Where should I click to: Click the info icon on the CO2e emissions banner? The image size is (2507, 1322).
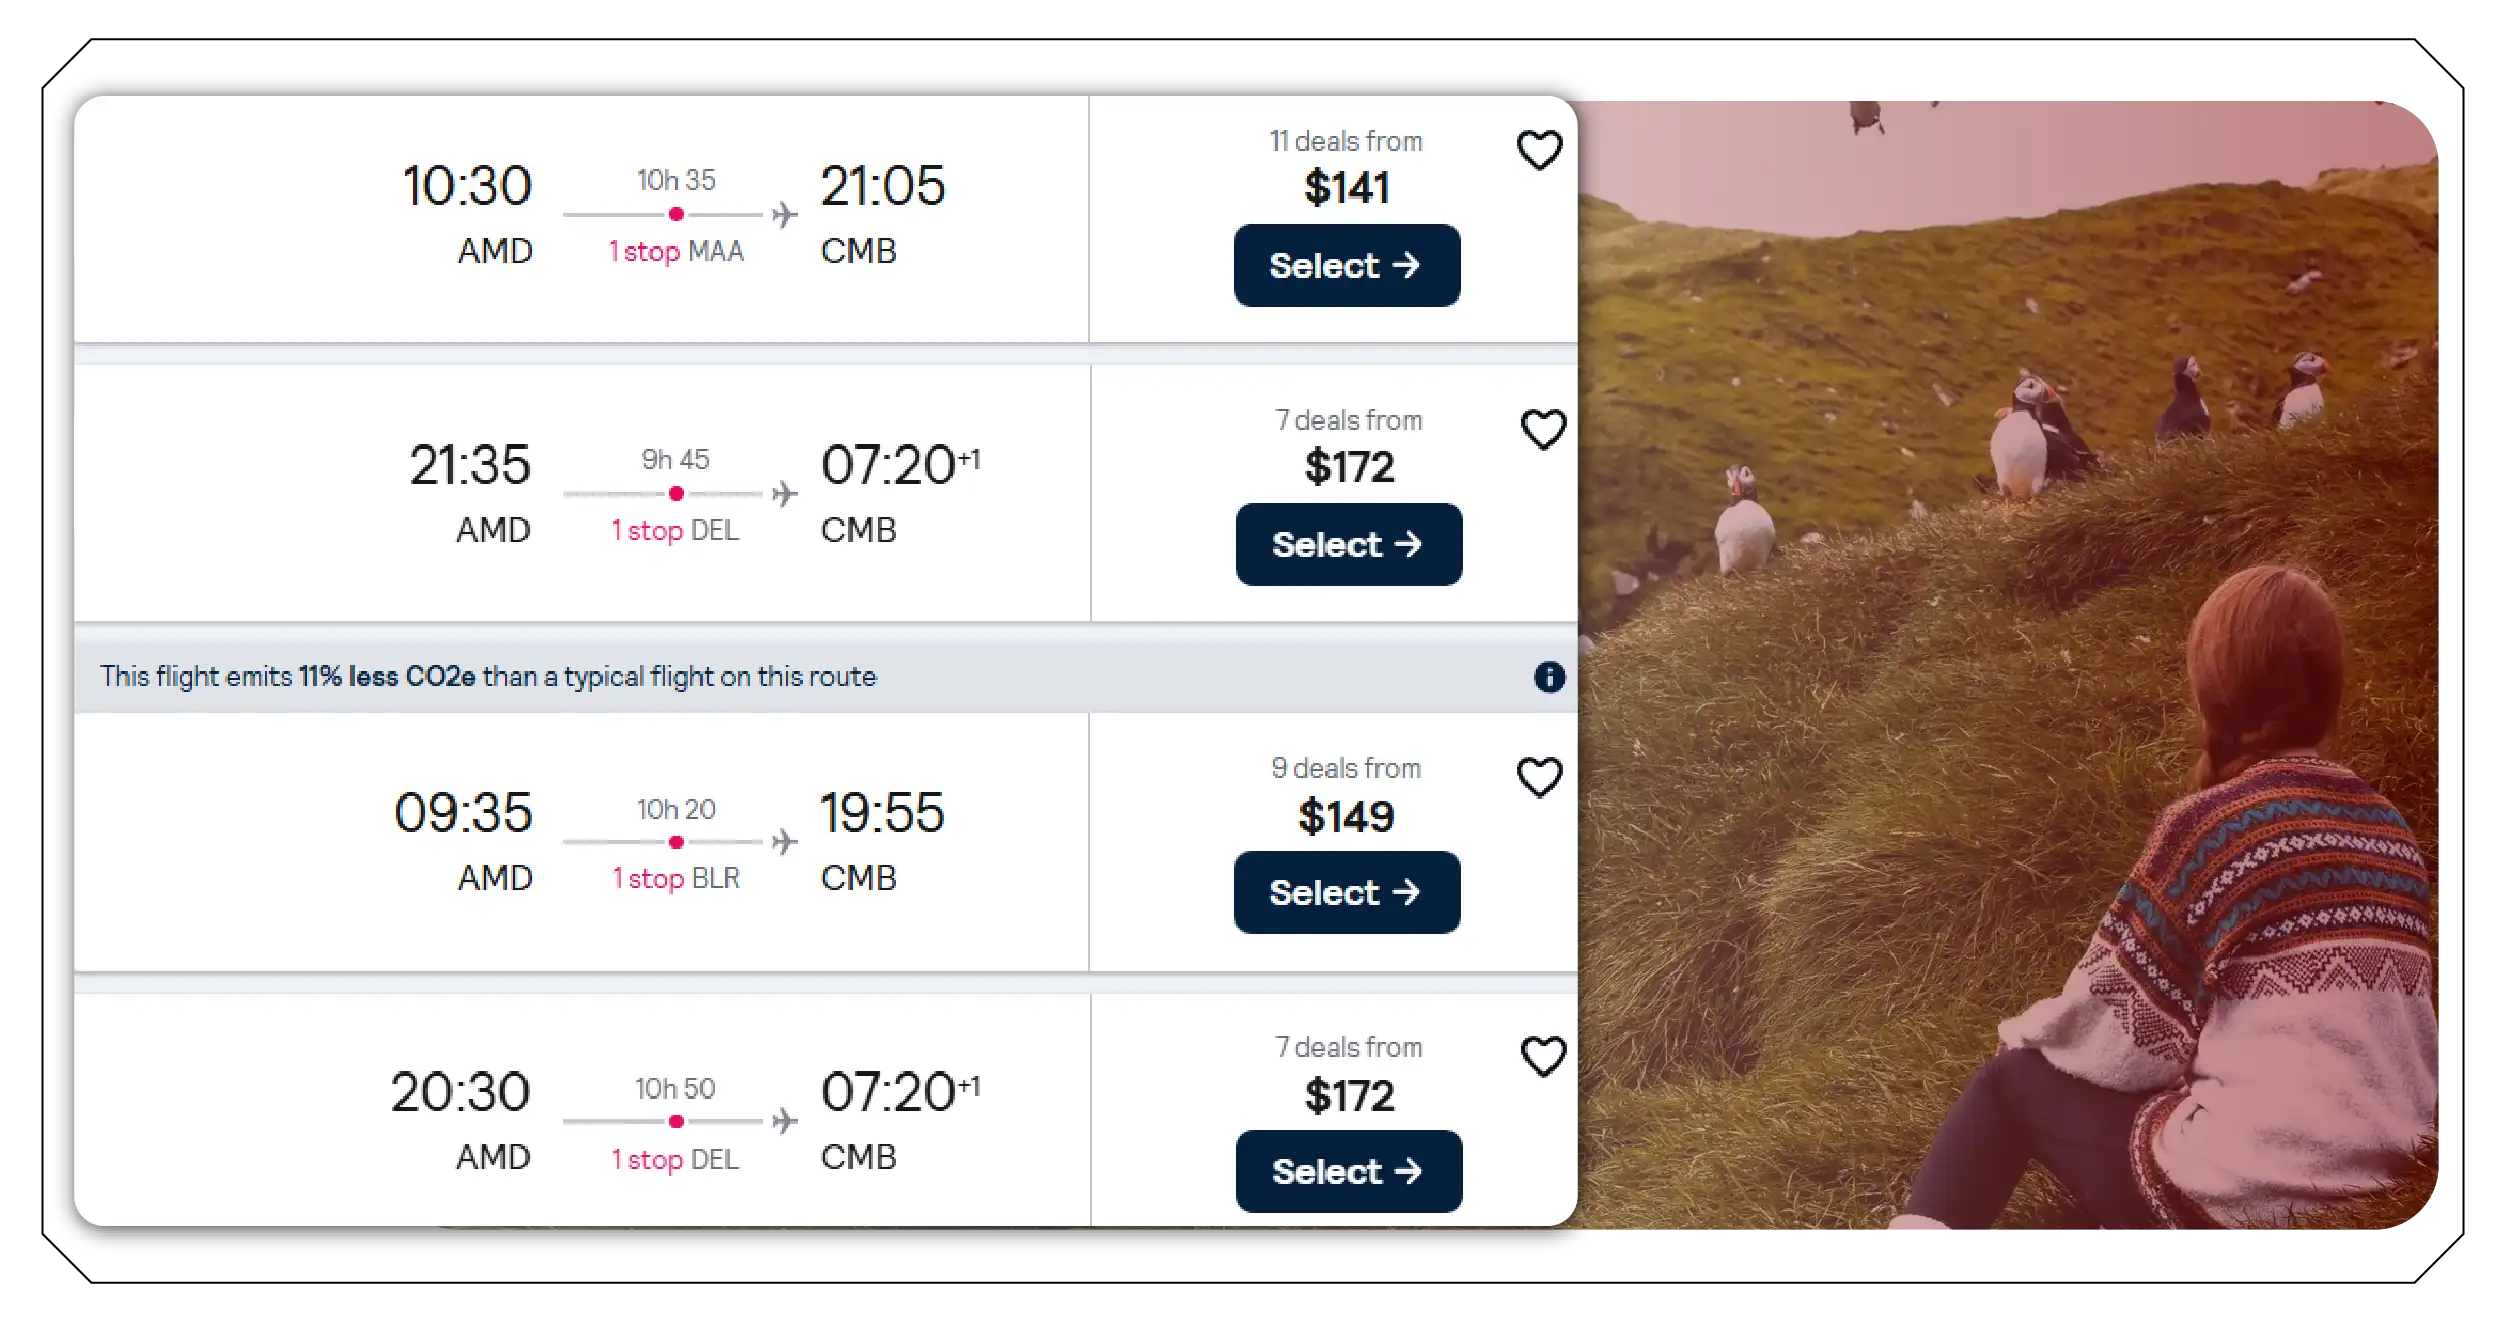coord(1546,677)
